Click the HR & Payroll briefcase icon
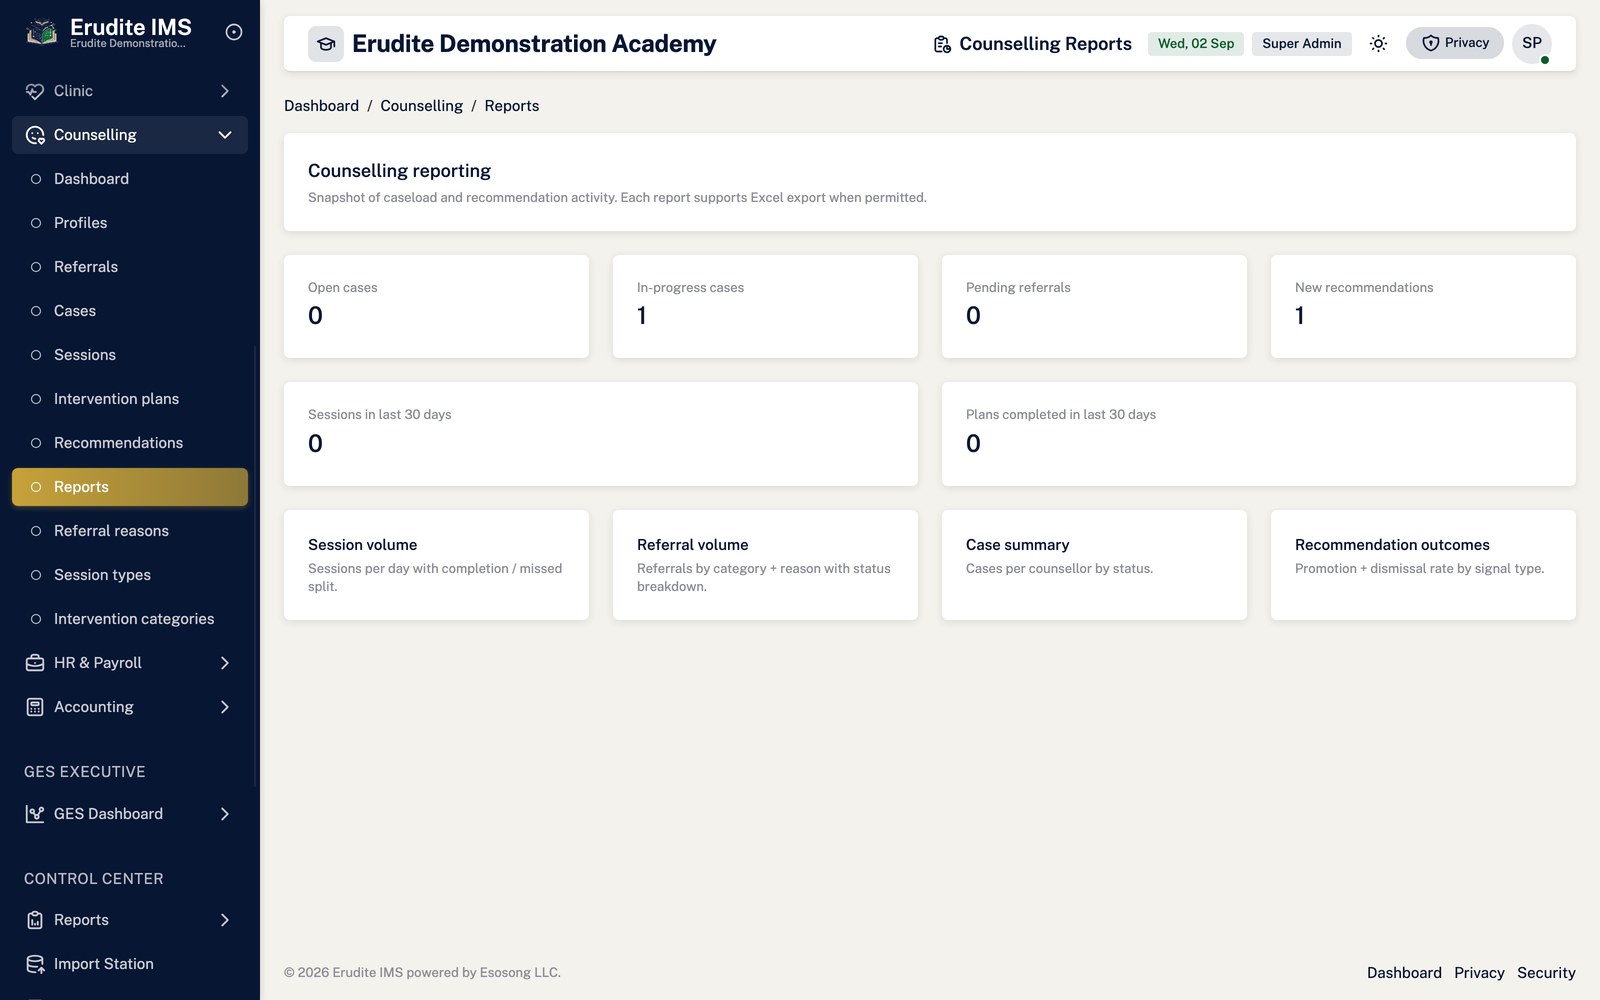The height and width of the screenshot is (1000, 1600). 35,663
